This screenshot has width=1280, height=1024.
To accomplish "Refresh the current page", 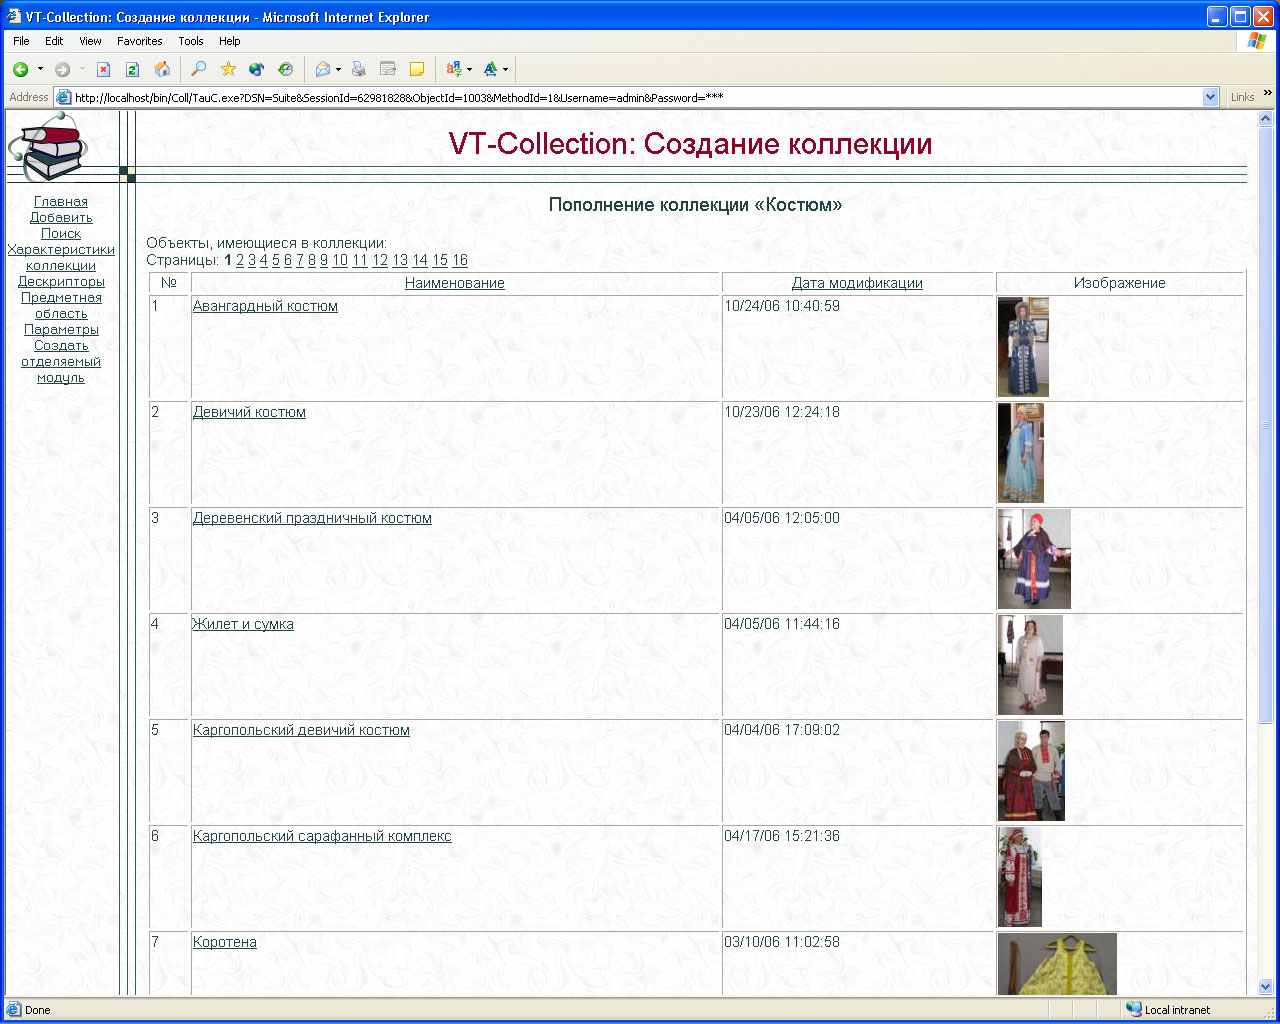I will click(x=132, y=69).
